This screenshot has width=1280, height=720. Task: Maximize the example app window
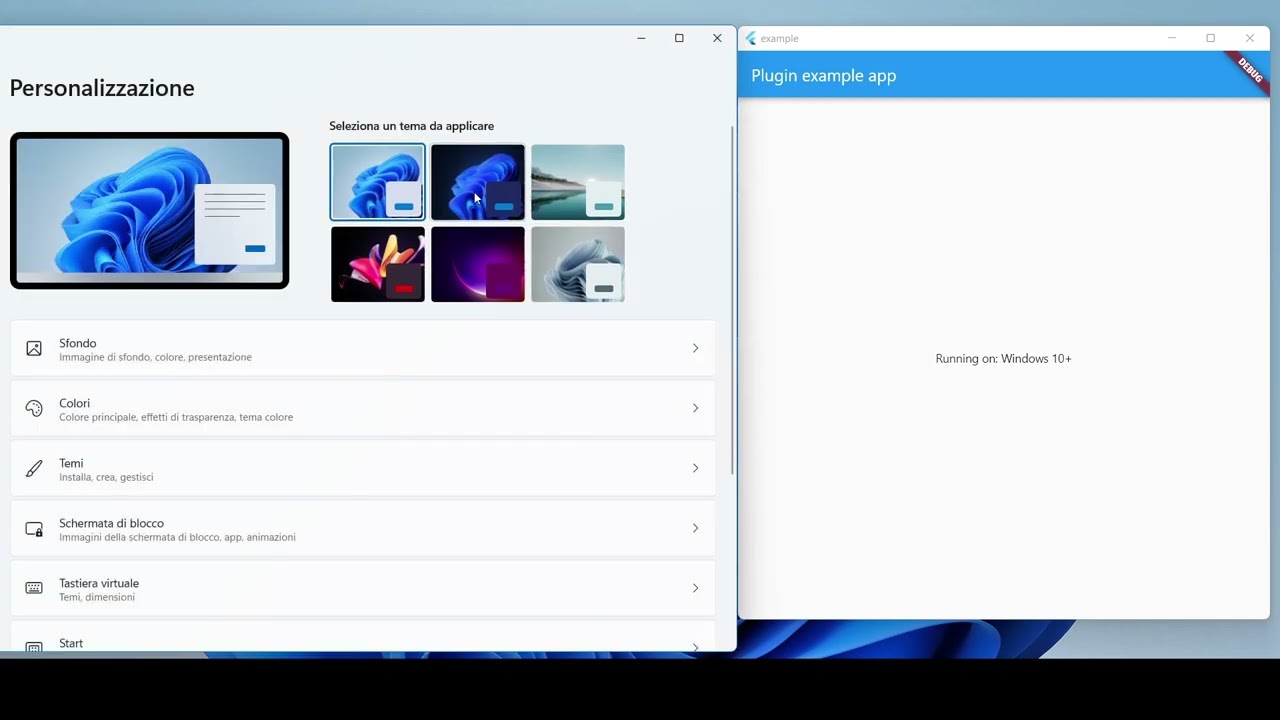pyautogui.click(x=1210, y=38)
